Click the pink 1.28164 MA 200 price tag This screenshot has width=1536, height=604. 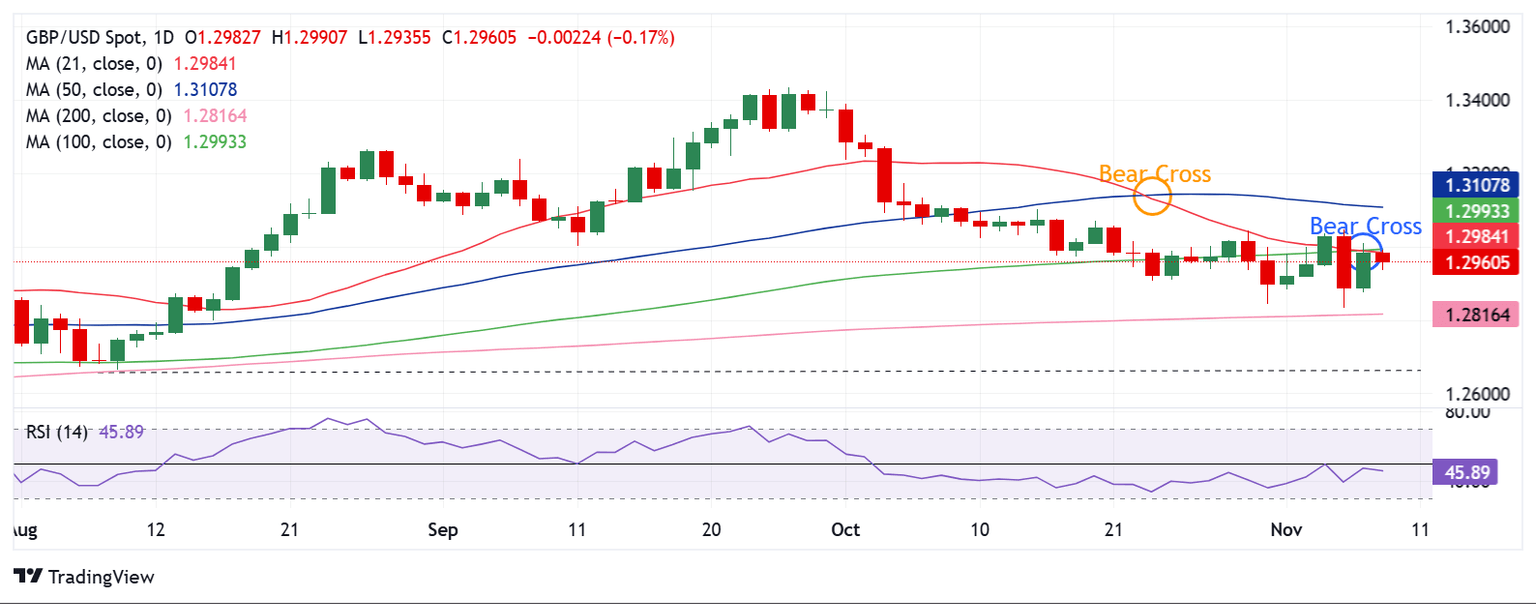1476,315
